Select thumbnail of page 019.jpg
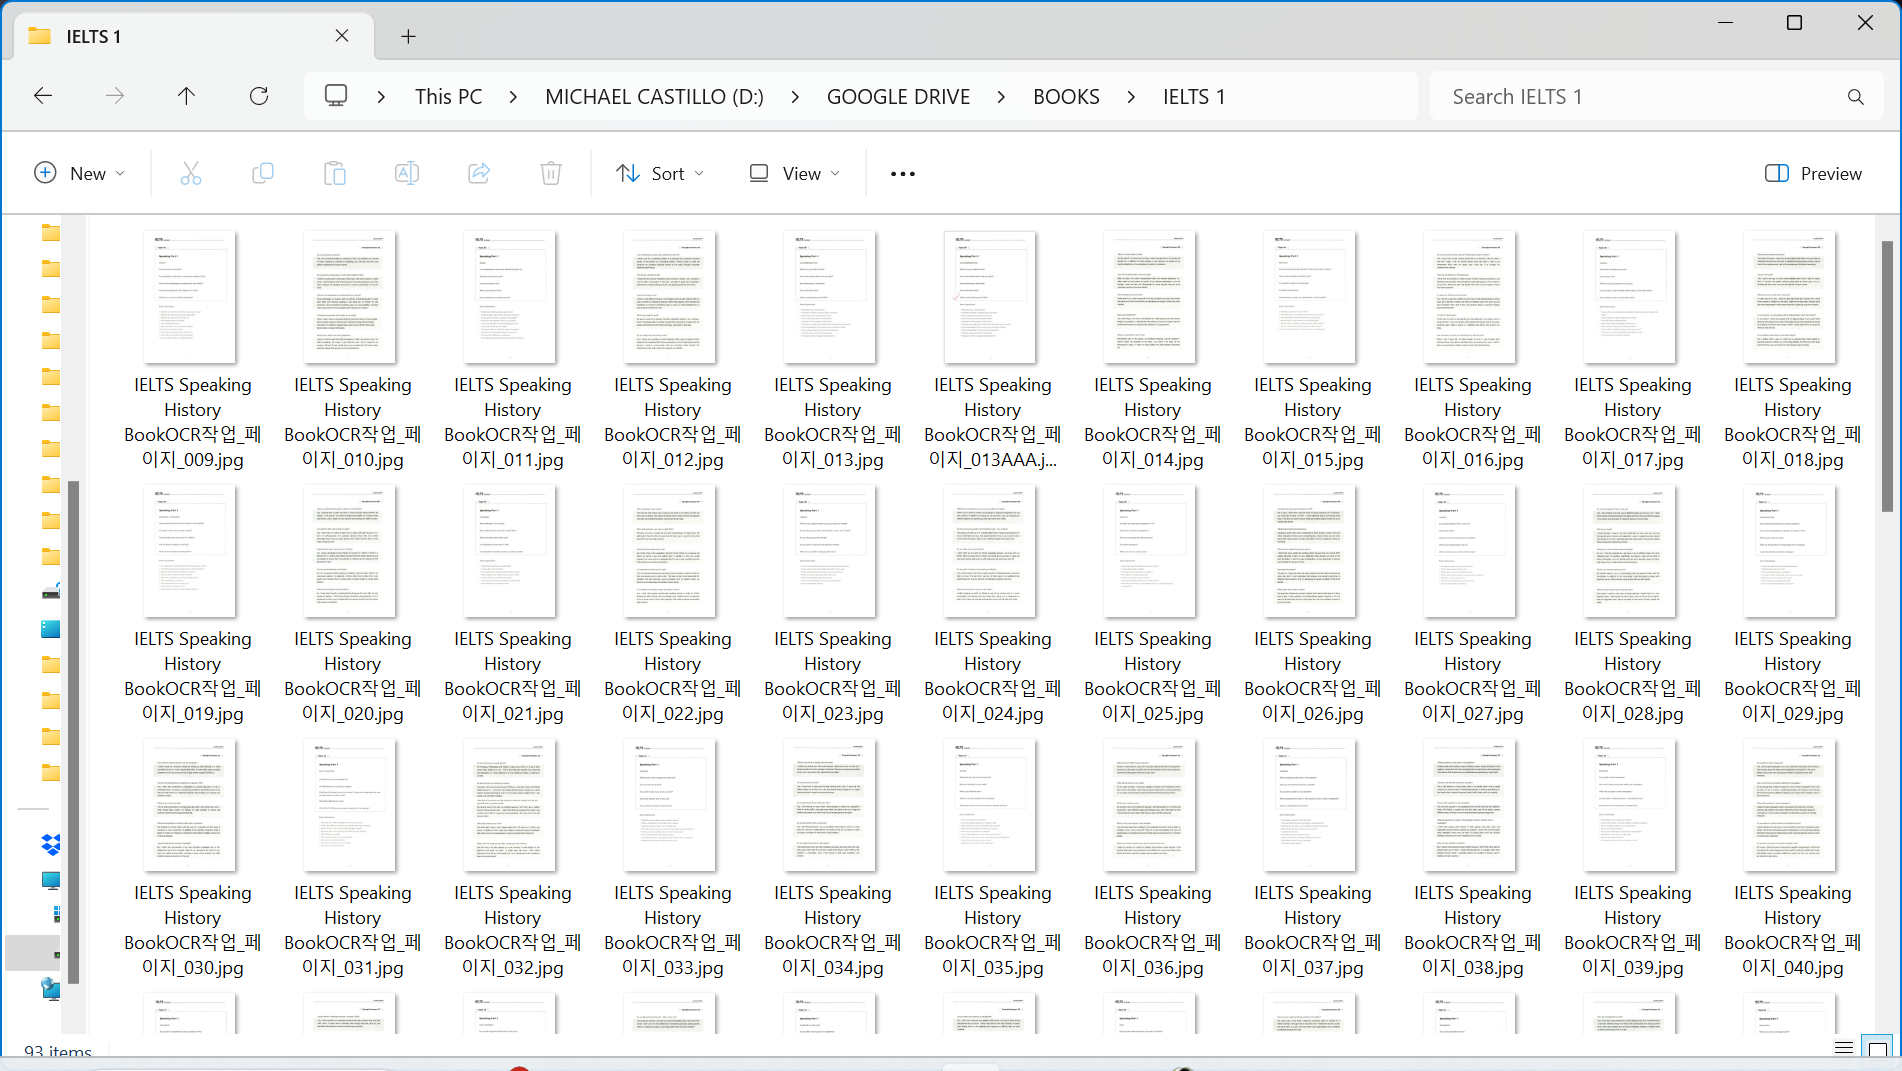This screenshot has height=1071, width=1902. pos(190,551)
